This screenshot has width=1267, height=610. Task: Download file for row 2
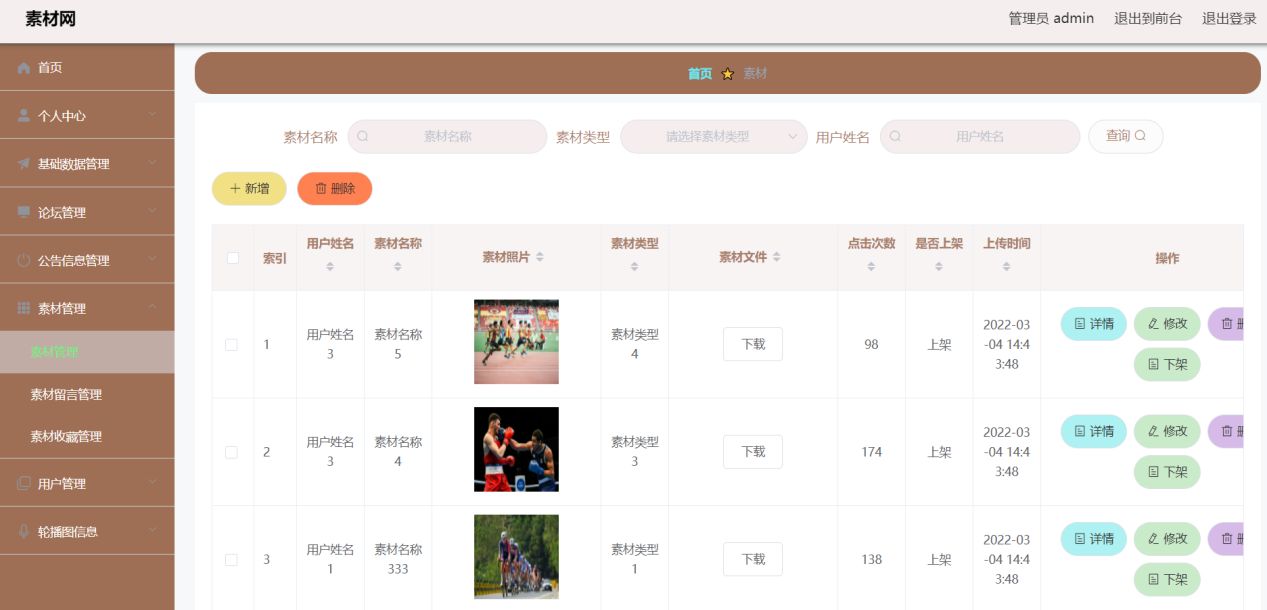753,452
